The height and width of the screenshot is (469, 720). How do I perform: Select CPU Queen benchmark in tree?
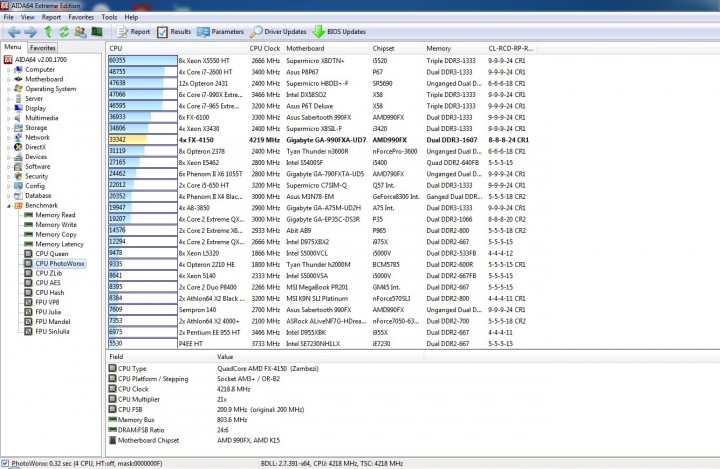point(51,254)
